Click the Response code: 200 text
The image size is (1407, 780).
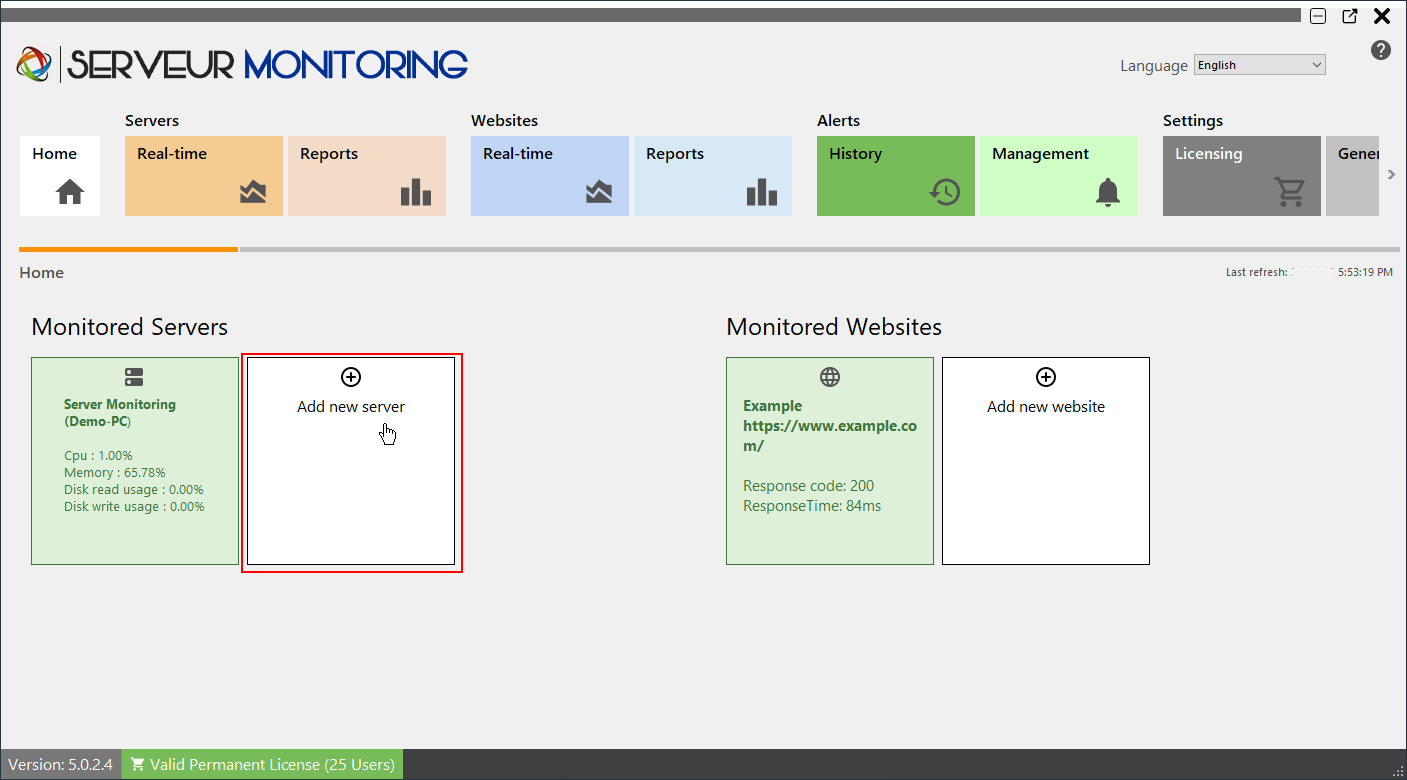click(809, 486)
